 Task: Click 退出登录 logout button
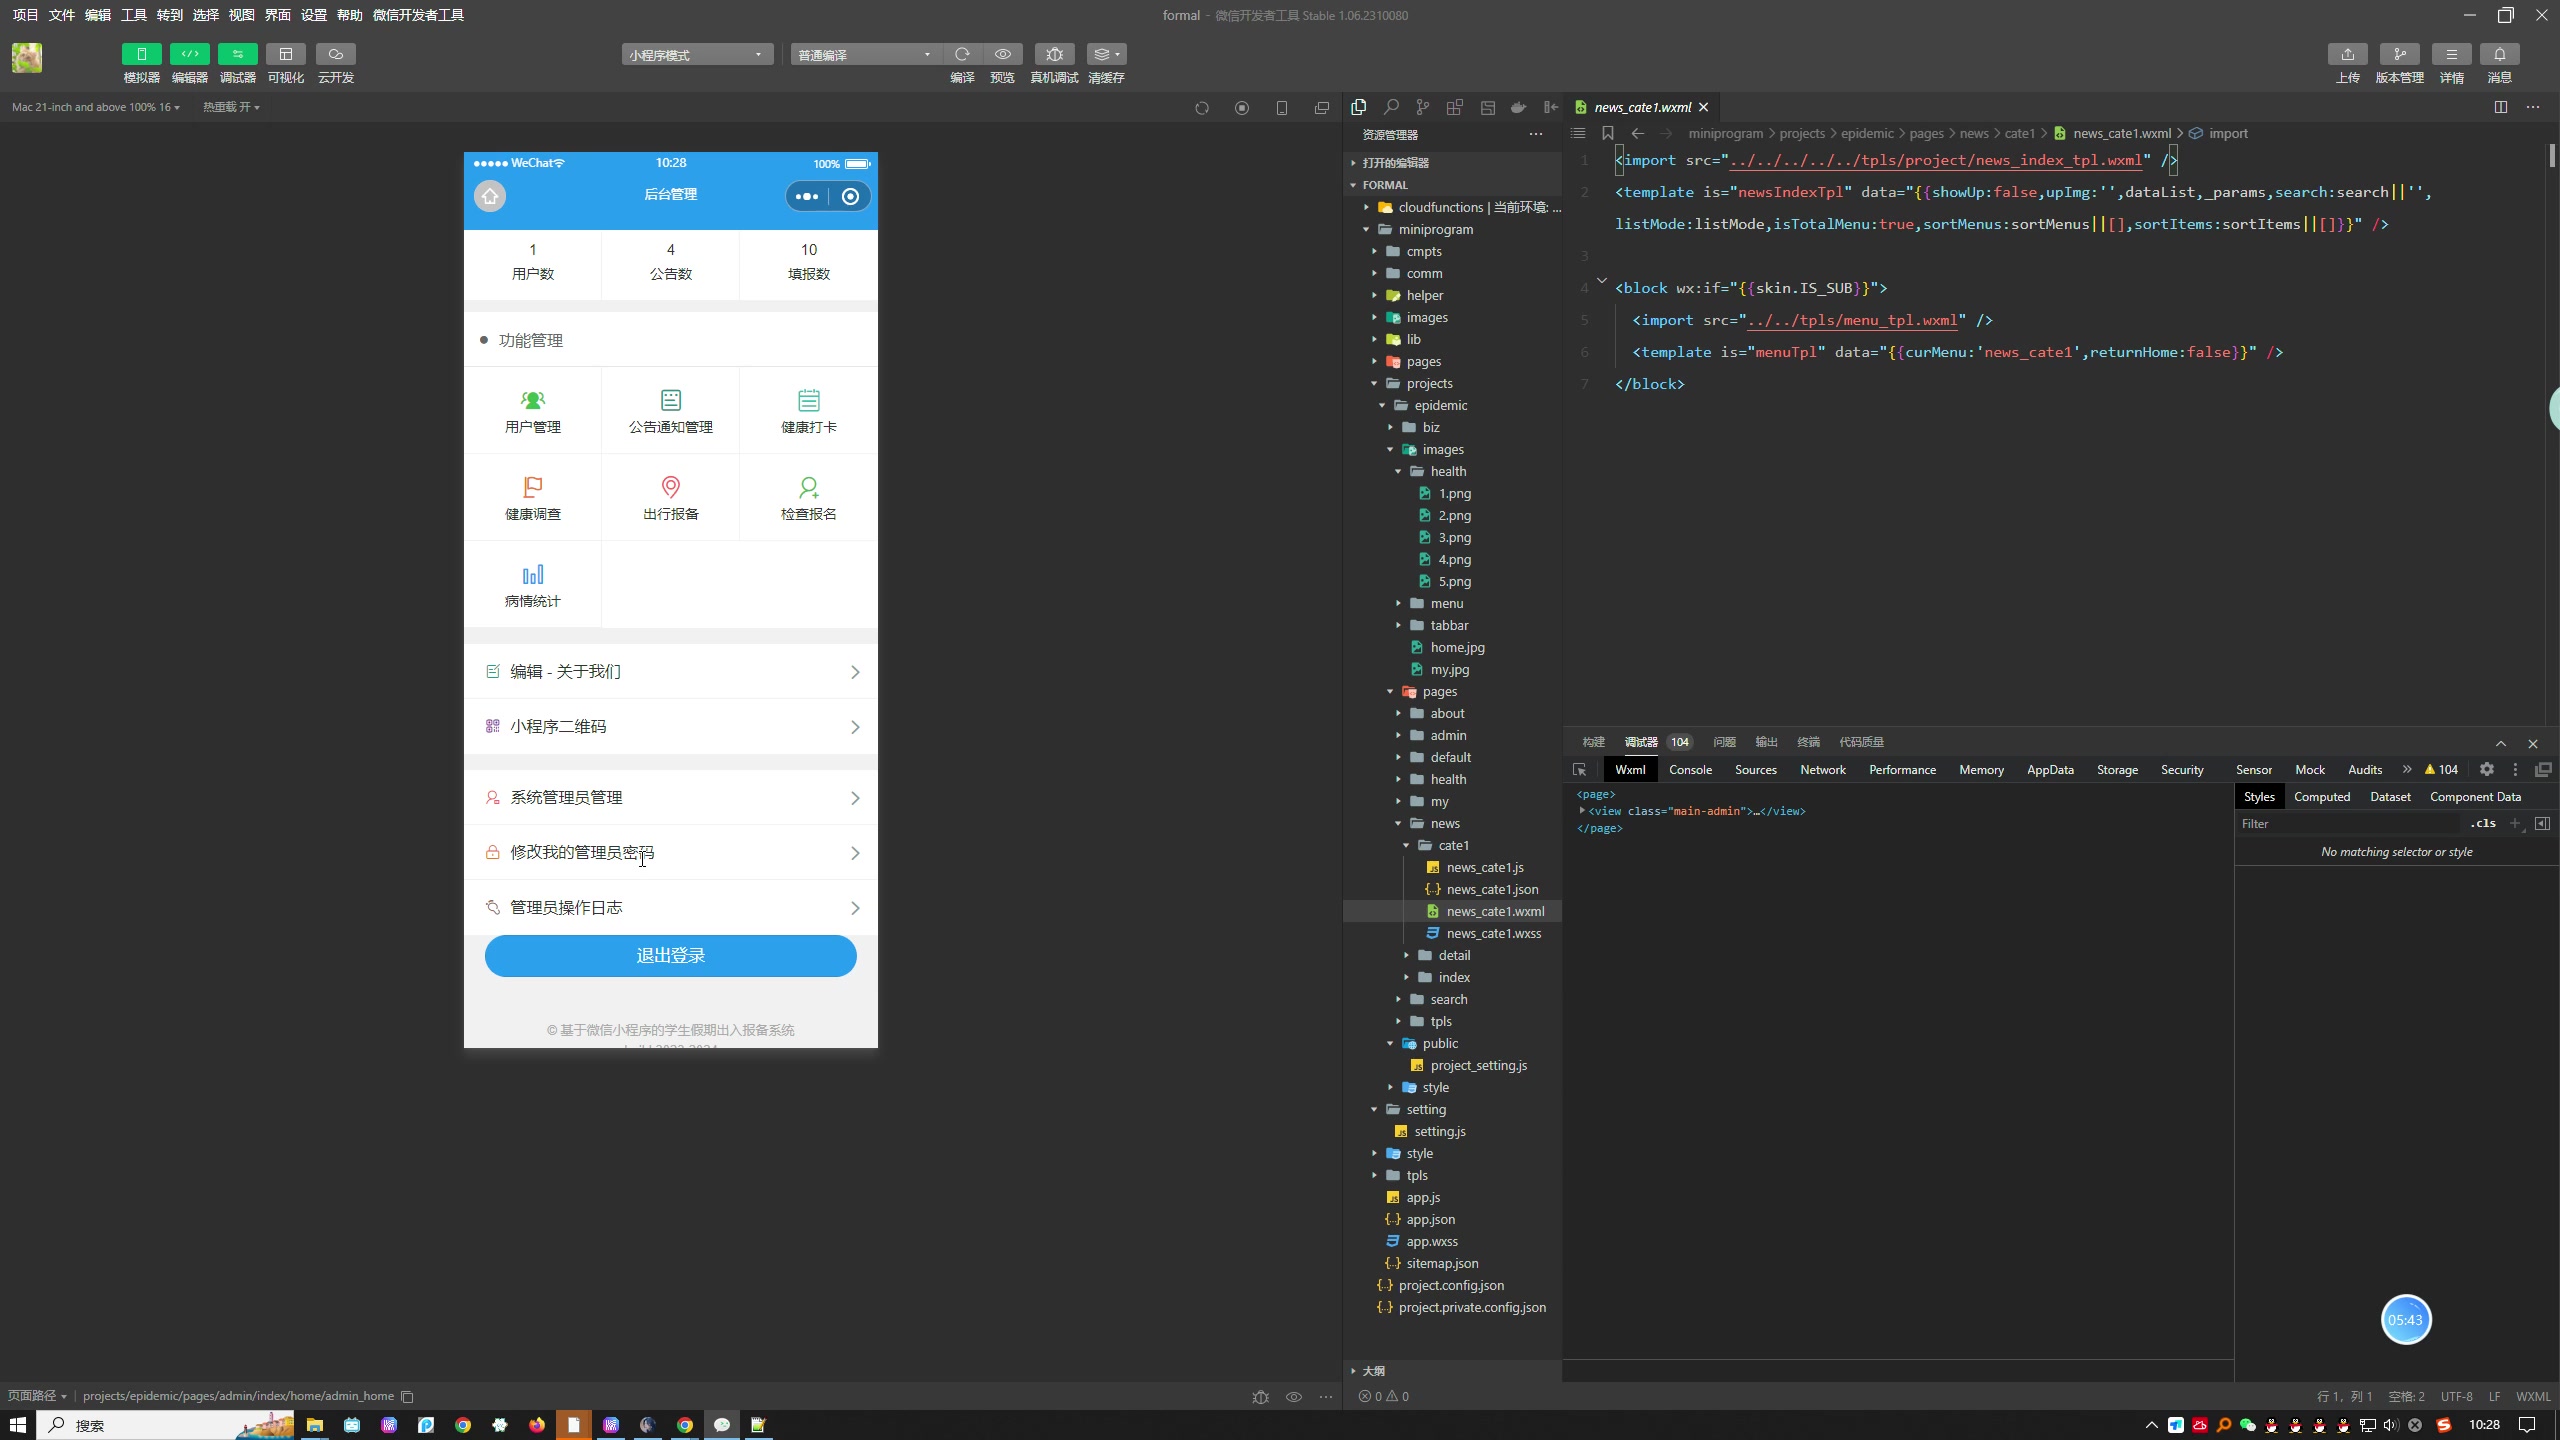(x=670, y=955)
